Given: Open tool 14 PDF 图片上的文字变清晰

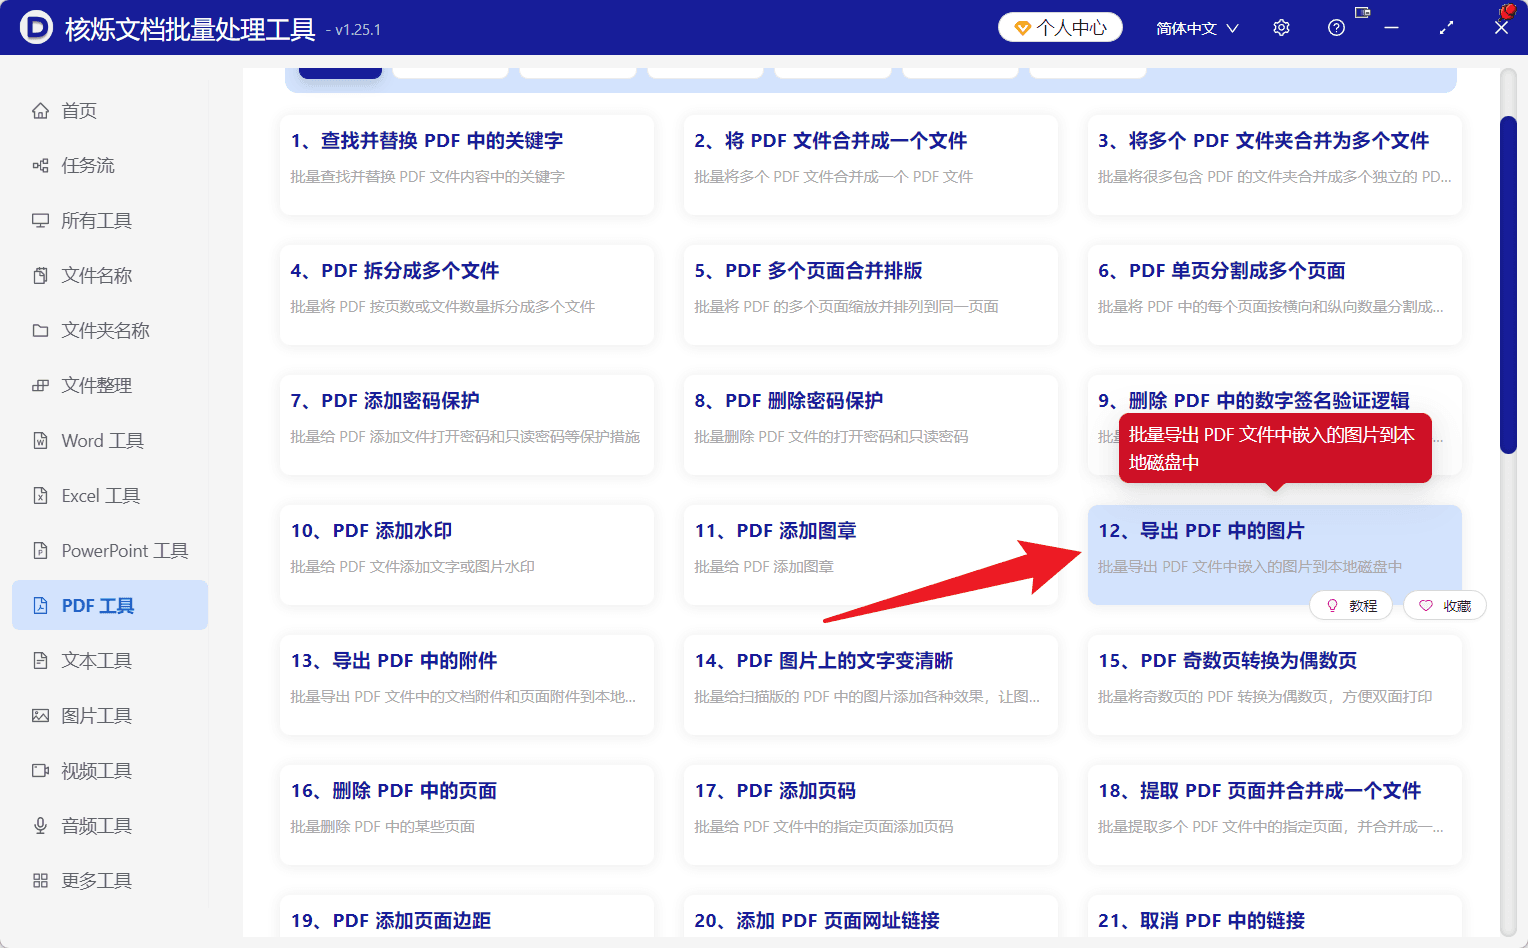Looking at the screenshot, I should click(871, 685).
